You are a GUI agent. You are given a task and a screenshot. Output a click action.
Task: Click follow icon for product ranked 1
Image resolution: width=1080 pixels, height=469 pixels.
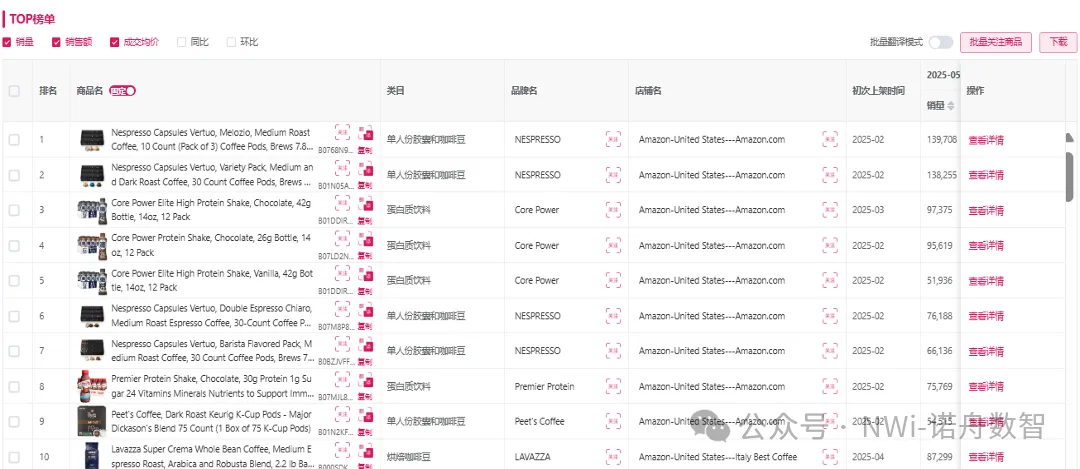(x=342, y=133)
